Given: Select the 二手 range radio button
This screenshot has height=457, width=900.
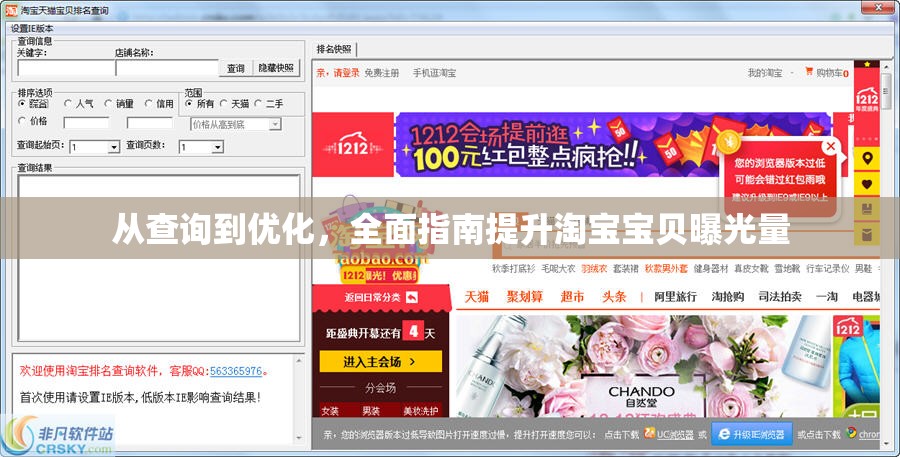Looking at the screenshot, I should (258, 104).
